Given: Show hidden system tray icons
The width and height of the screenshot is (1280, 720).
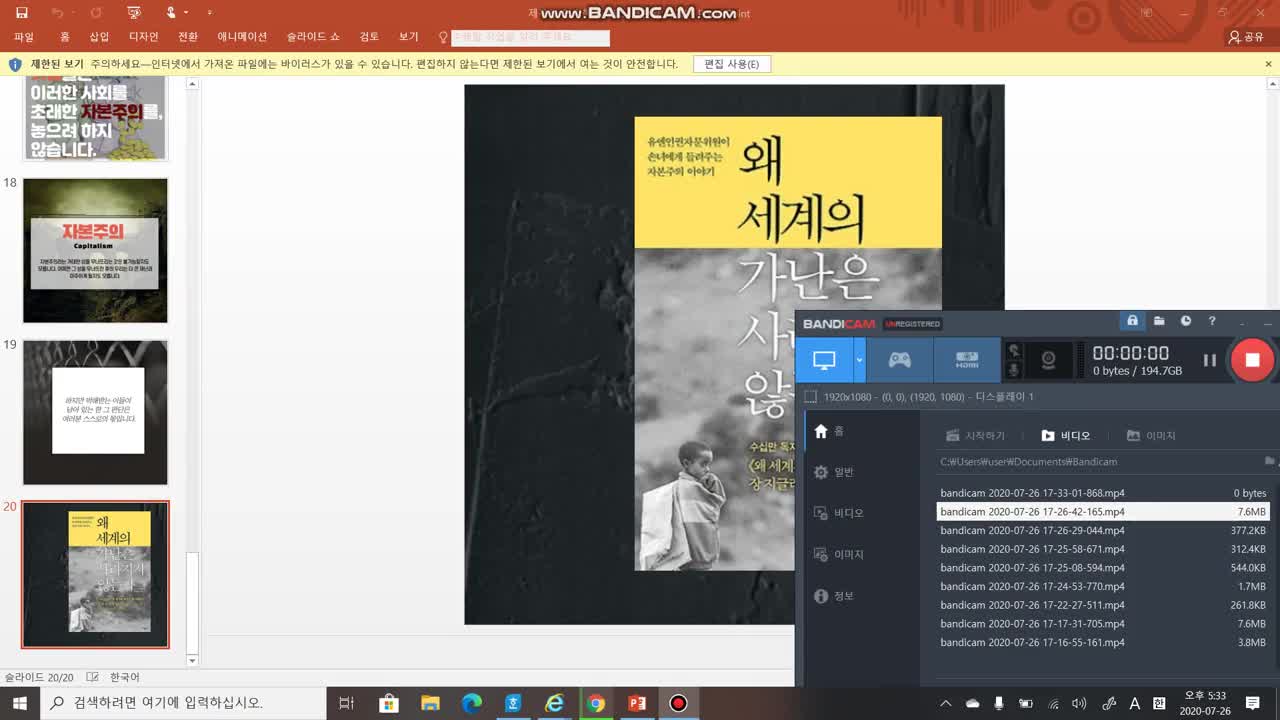Looking at the screenshot, I should pyautogui.click(x=946, y=703).
